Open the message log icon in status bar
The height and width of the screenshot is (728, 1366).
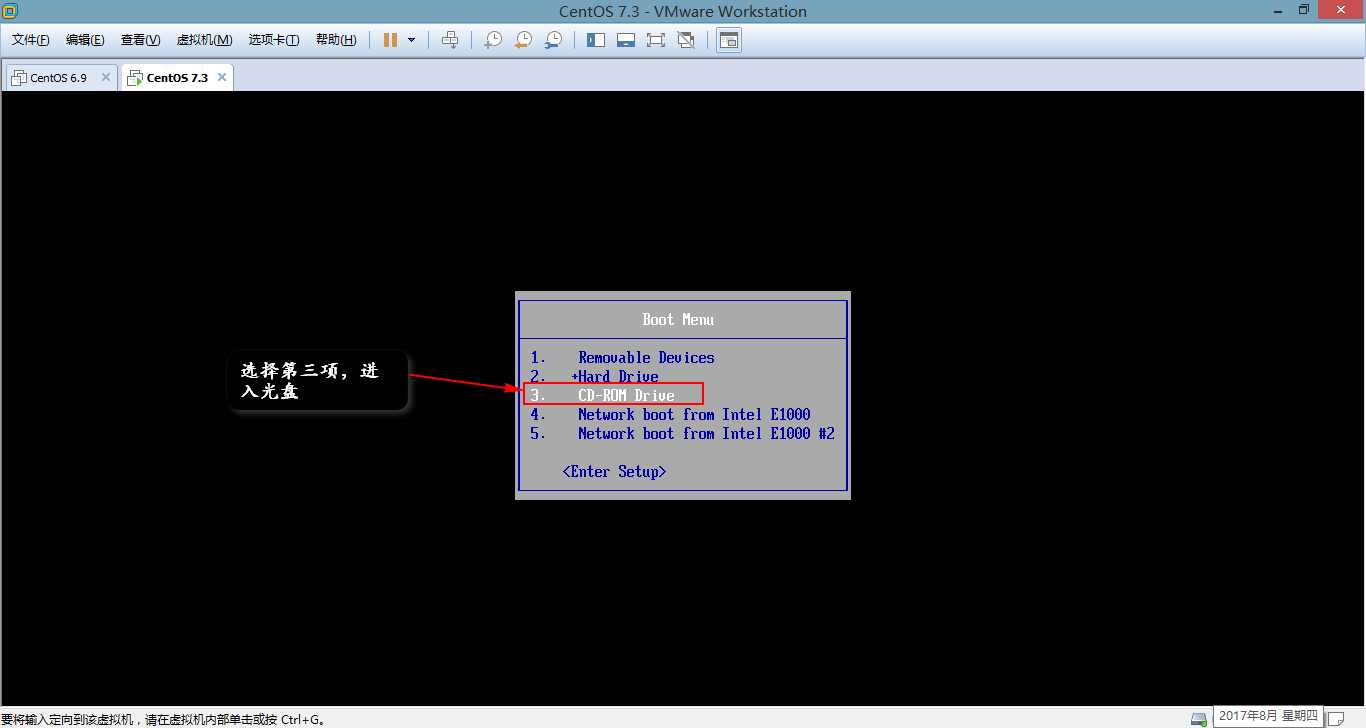coord(1335,718)
